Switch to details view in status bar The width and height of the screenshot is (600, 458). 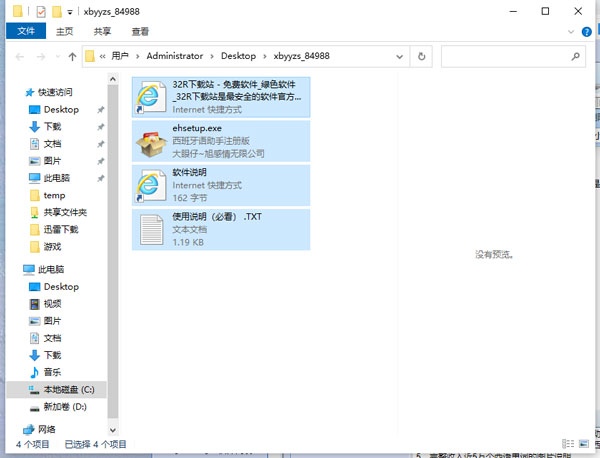coord(568,444)
